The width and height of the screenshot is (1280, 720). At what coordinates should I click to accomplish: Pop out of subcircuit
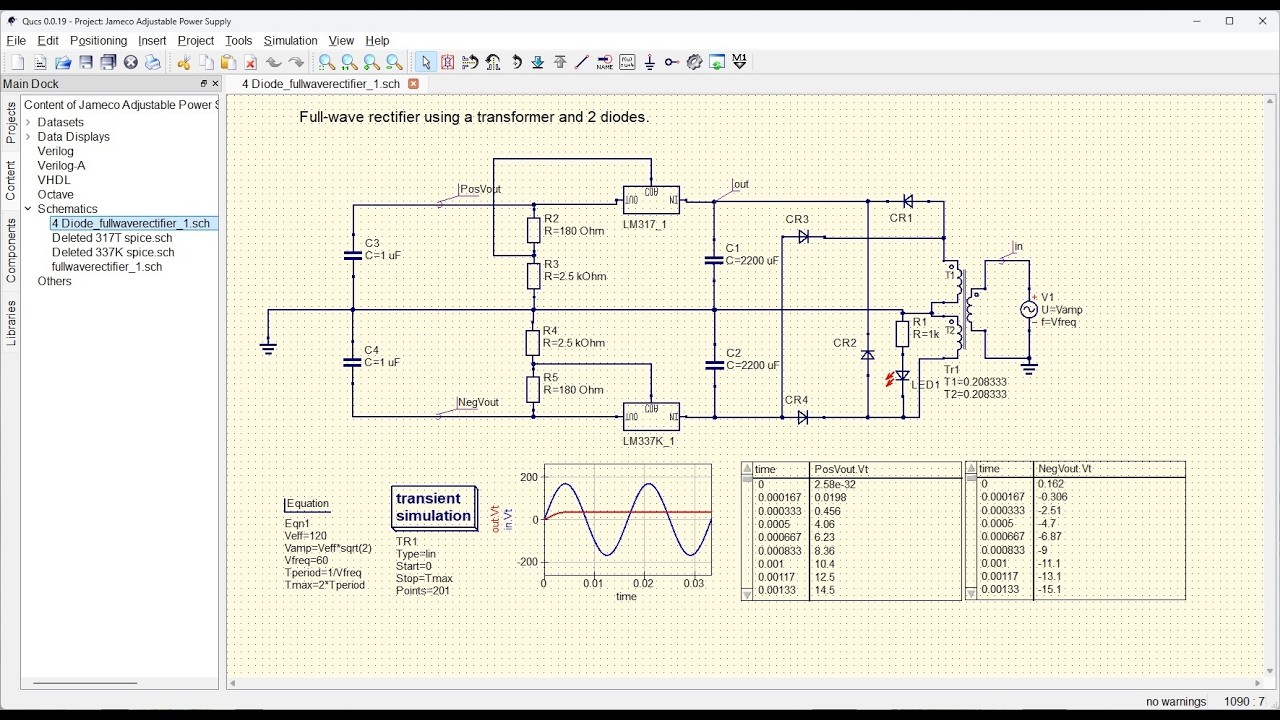click(x=560, y=62)
